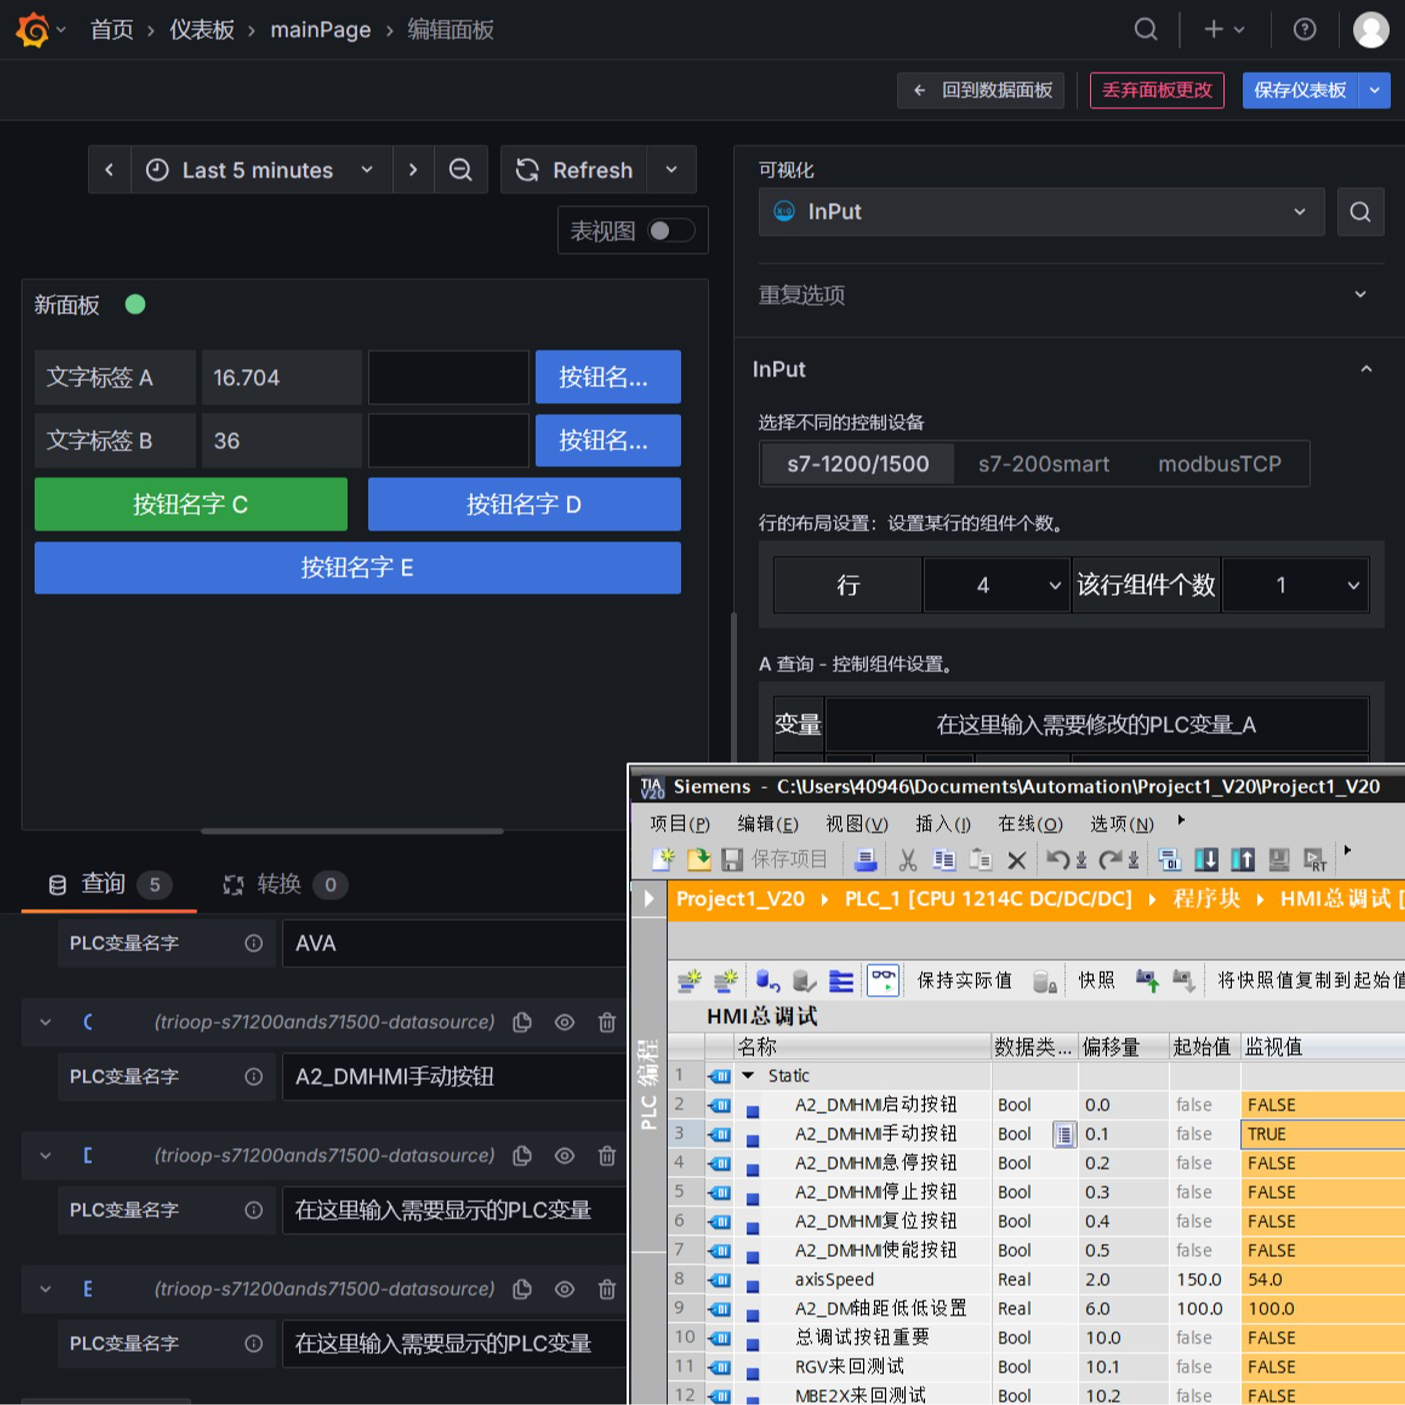1405x1405 pixels.
Task: Show info for A2_DMHMI手动按钮 variable name
Action: click(254, 1076)
